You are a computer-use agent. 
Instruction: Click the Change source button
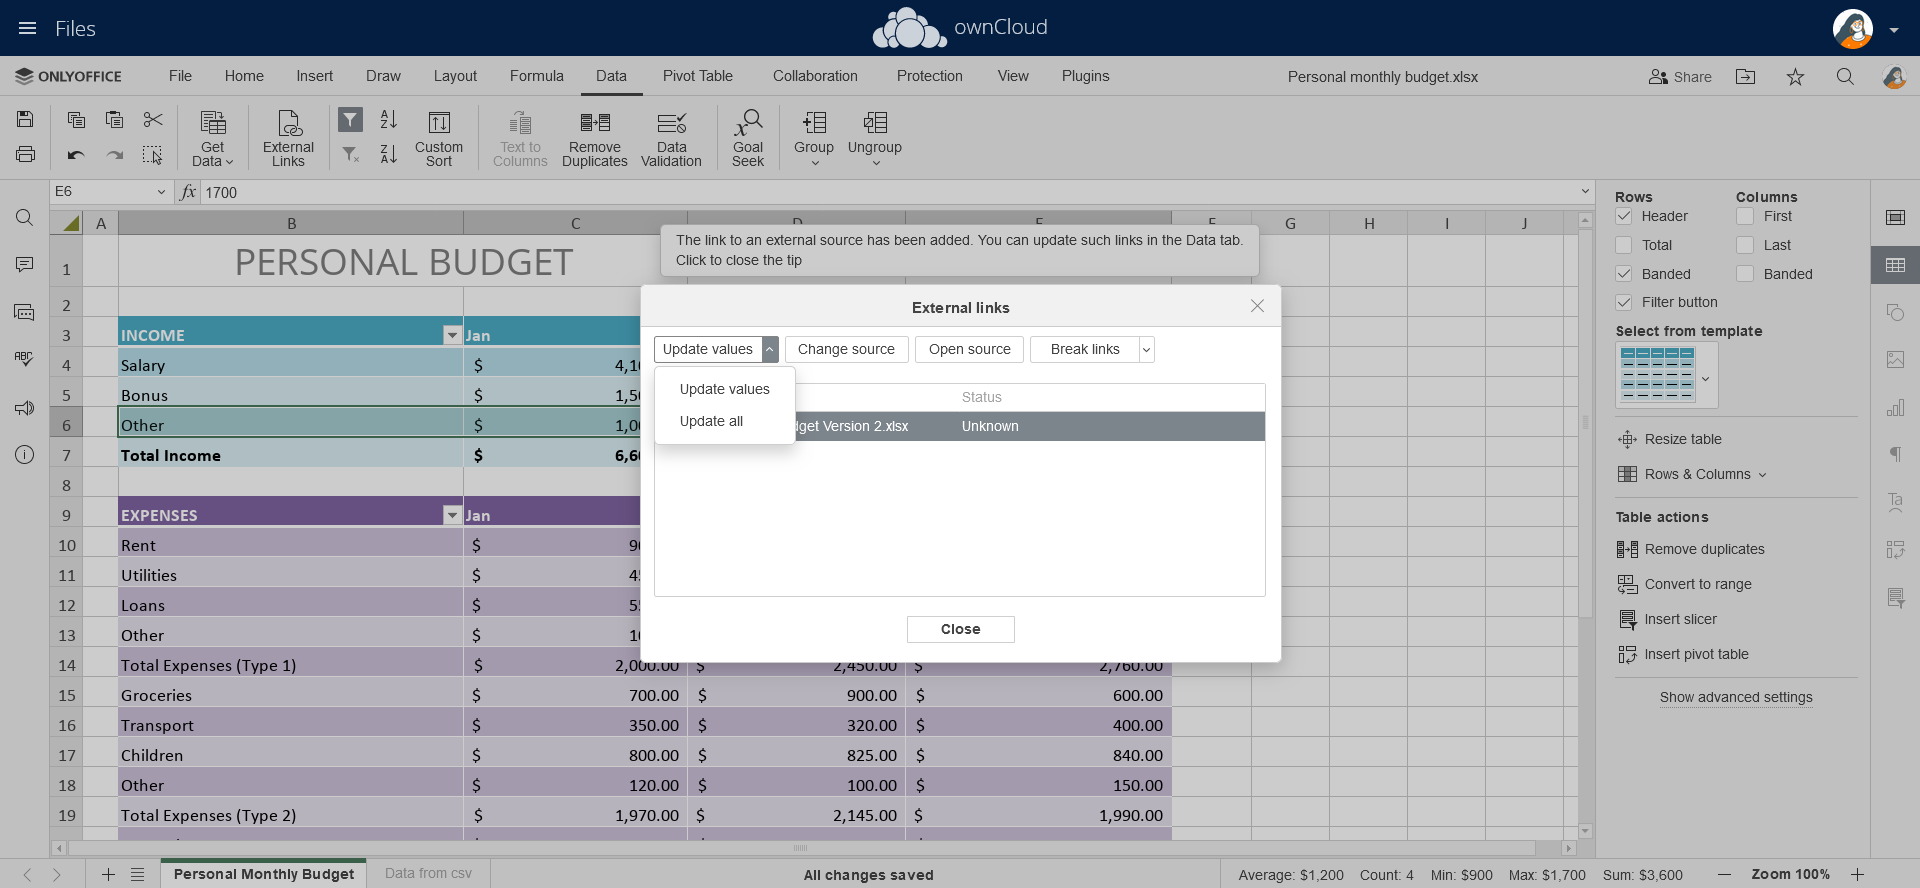click(x=846, y=349)
